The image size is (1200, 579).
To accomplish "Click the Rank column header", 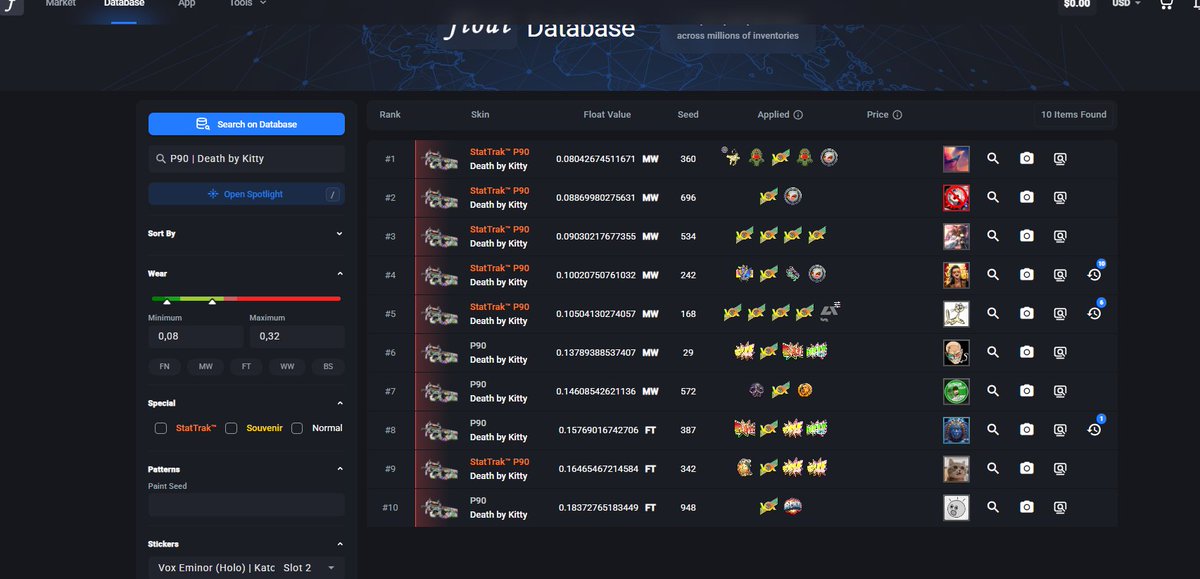I will pyautogui.click(x=390, y=115).
